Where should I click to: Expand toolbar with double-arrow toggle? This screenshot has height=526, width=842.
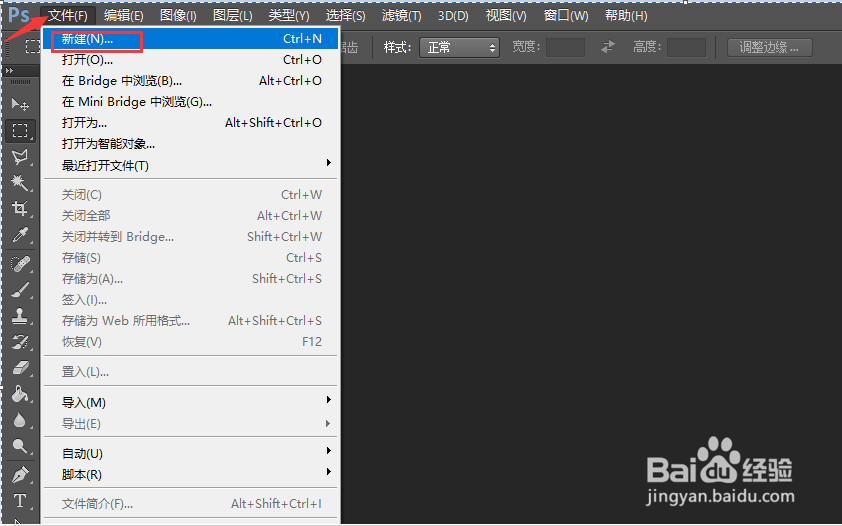[x=9, y=70]
